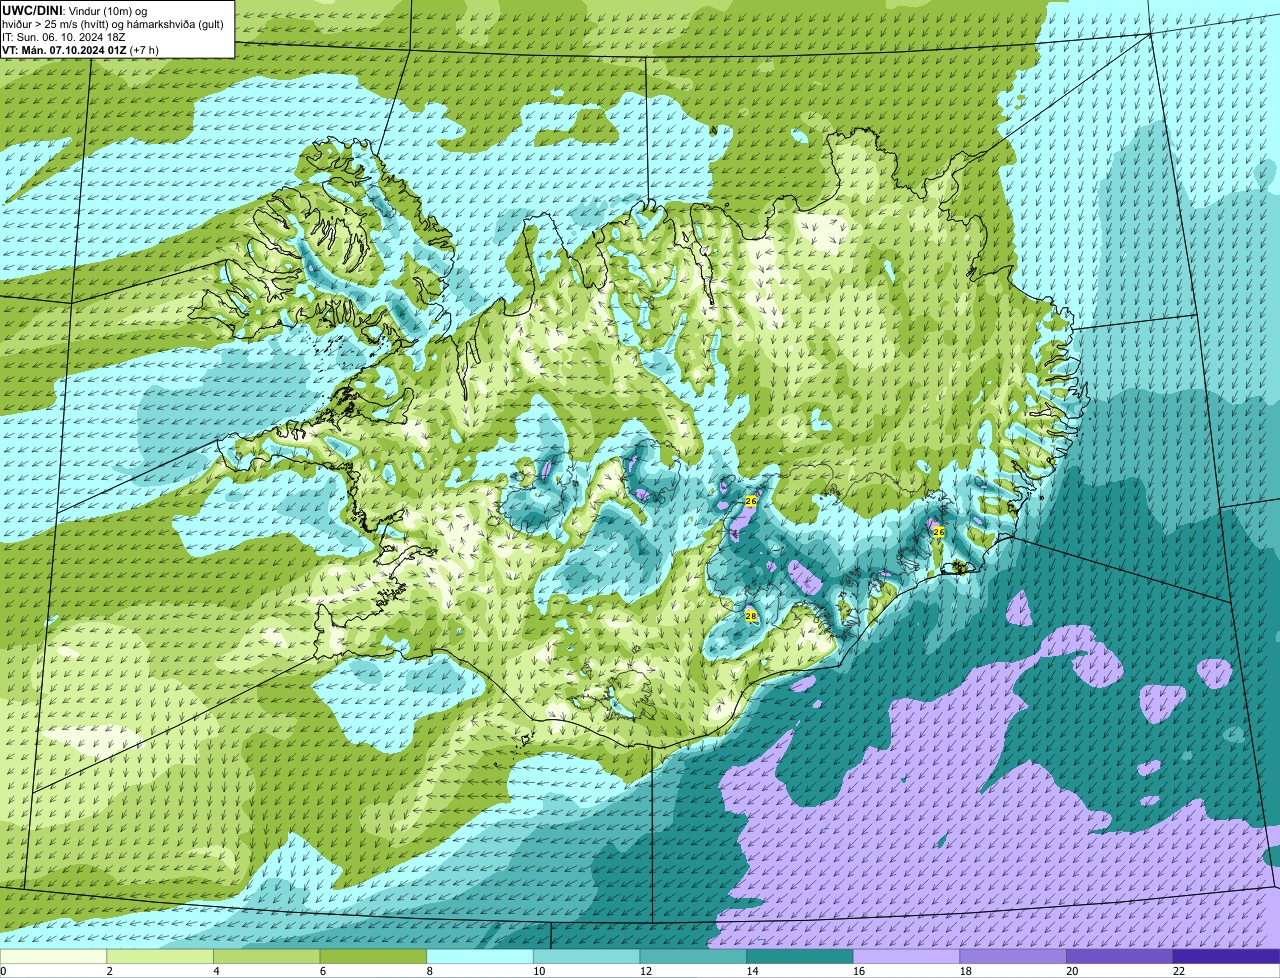Click the '14' scale tick label
Image resolution: width=1280 pixels, height=978 pixels.
tap(752, 971)
